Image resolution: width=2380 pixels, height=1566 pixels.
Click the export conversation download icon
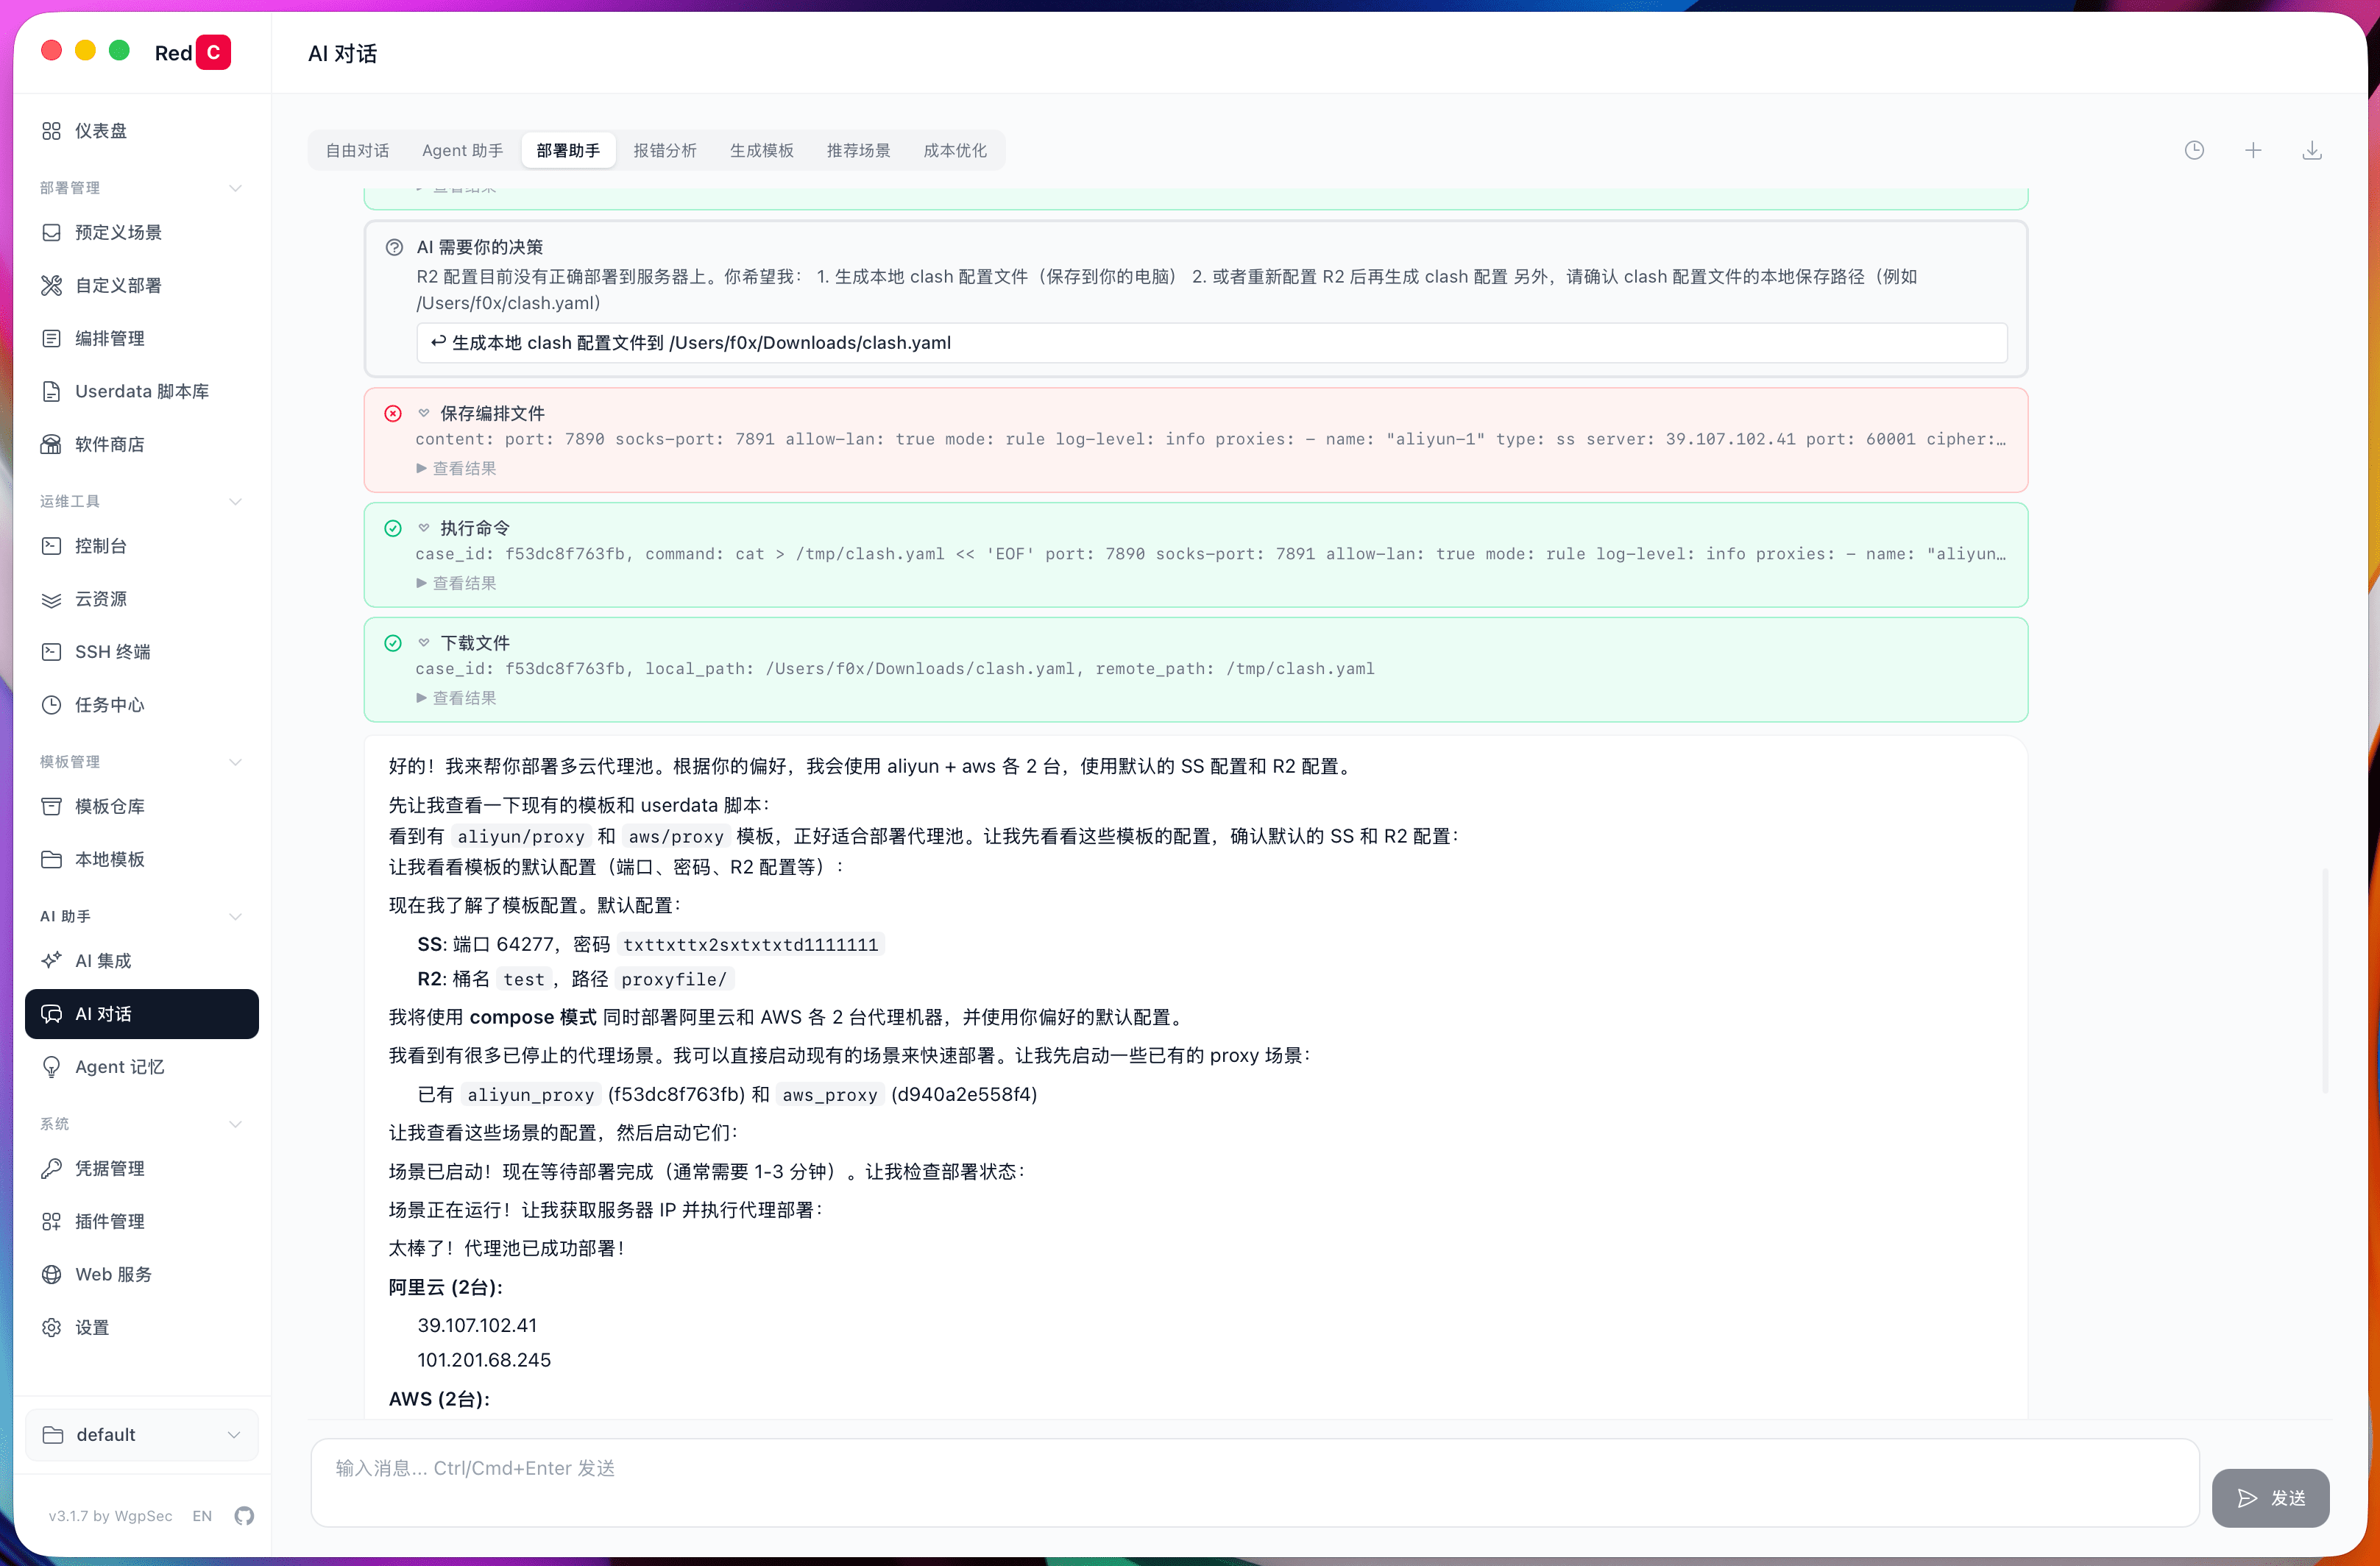pyautogui.click(x=2311, y=149)
